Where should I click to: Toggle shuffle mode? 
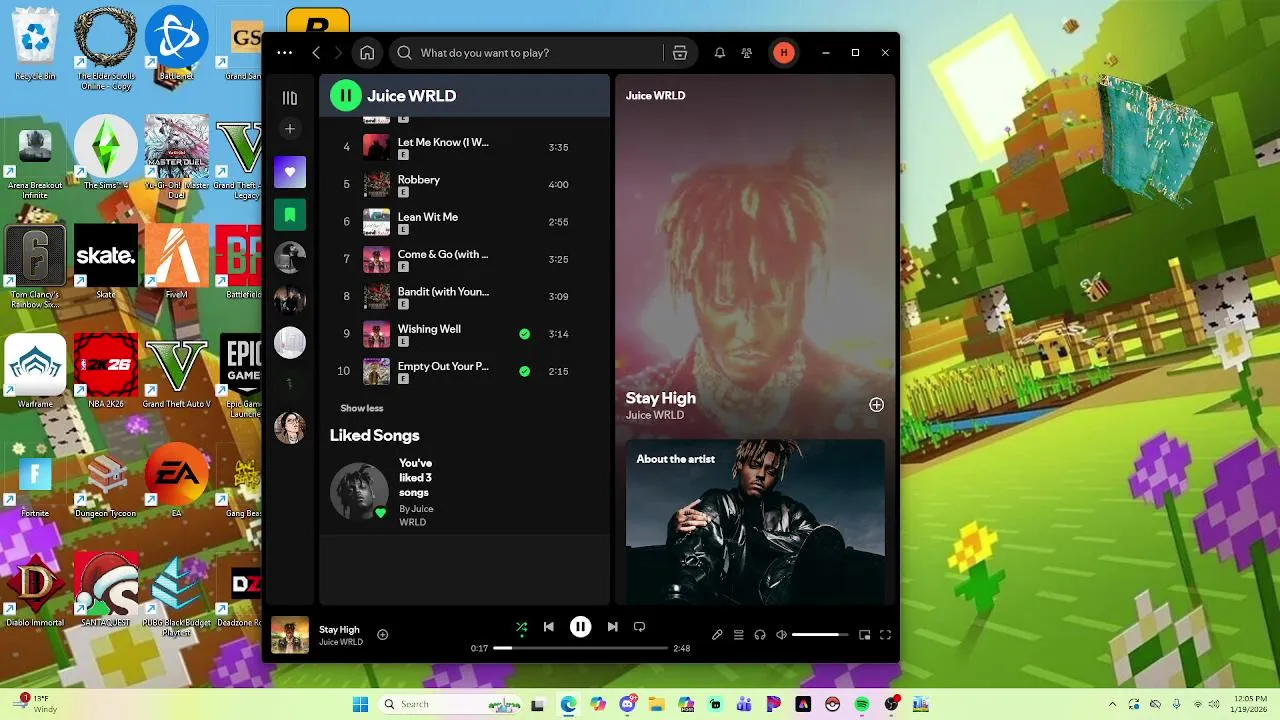click(x=521, y=627)
